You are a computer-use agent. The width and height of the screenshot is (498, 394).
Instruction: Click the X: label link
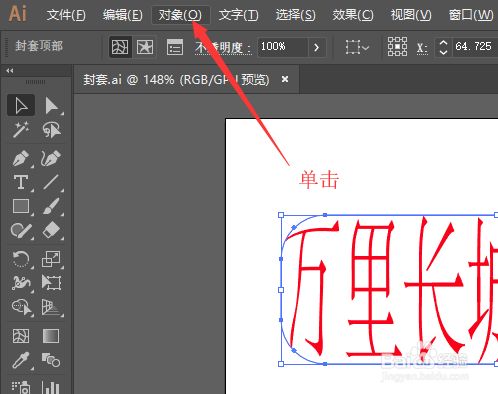point(422,48)
